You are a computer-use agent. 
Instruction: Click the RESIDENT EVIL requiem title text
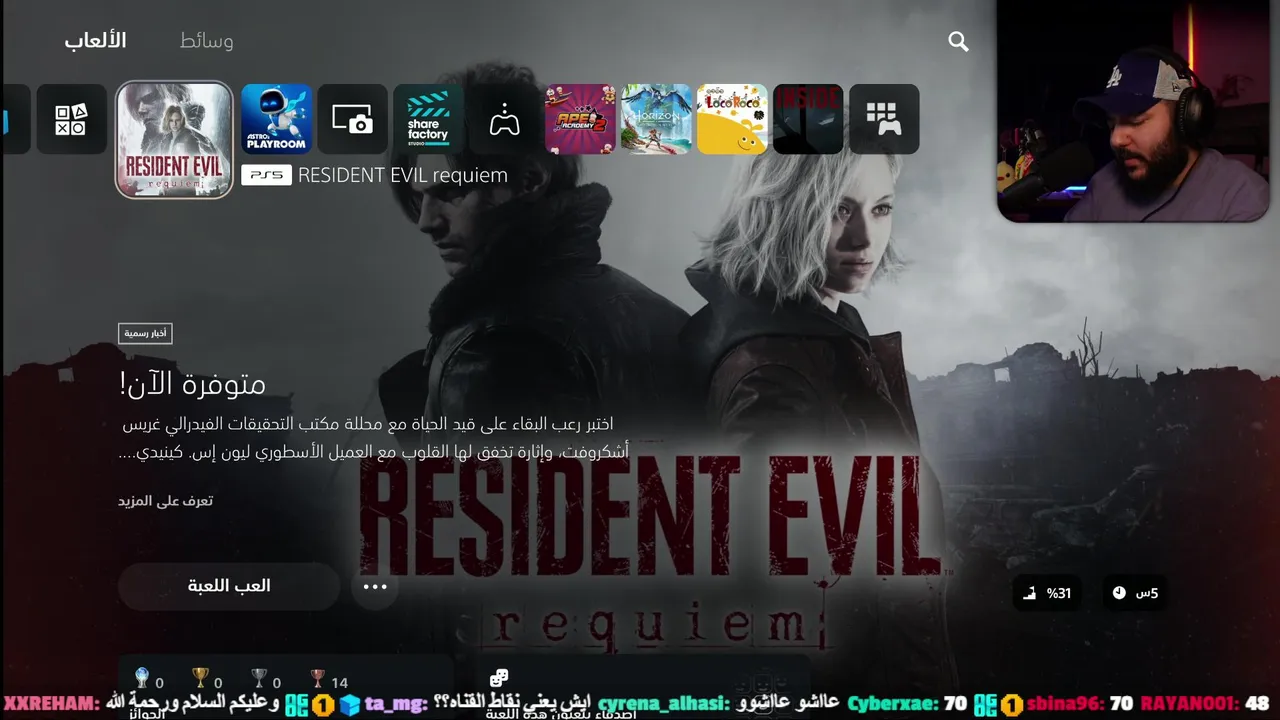(403, 175)
